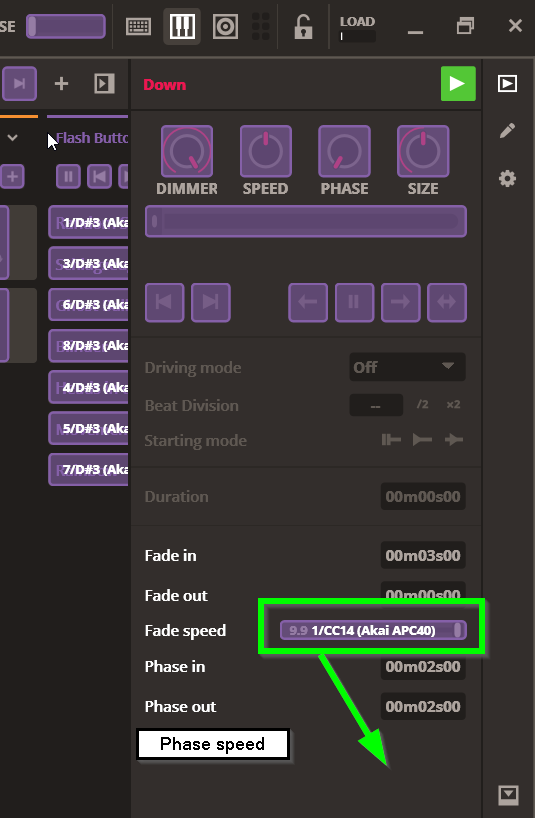The height and width of the screenshot is (818, 535).
Task: Select the bounce double-arrow direction button
Action: [x=447, y=303]
